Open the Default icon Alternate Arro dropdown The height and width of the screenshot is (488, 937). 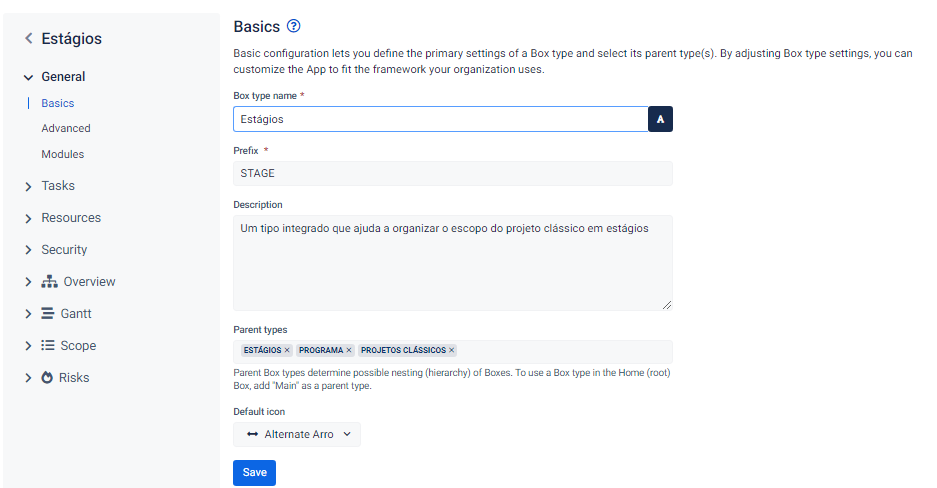[x=297, y=434]
